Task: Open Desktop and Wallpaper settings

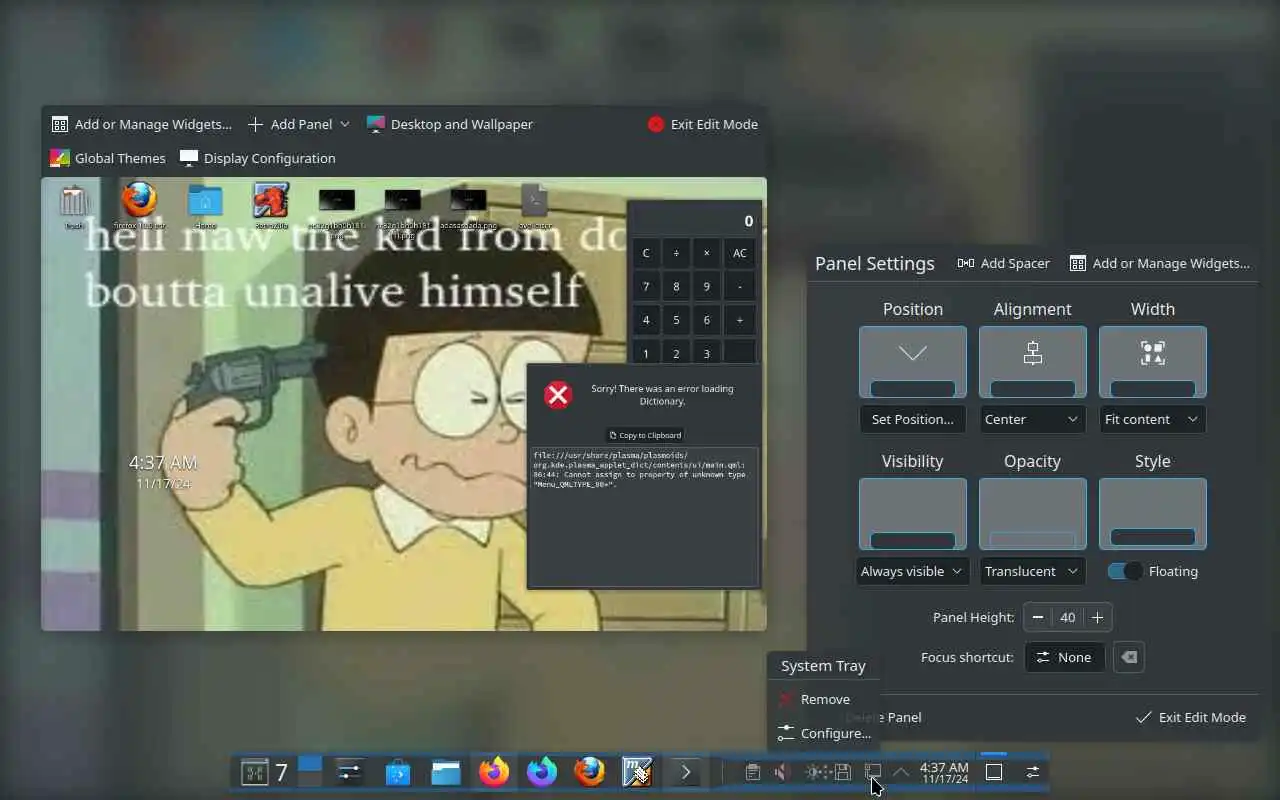Action: tap(450, 124)
